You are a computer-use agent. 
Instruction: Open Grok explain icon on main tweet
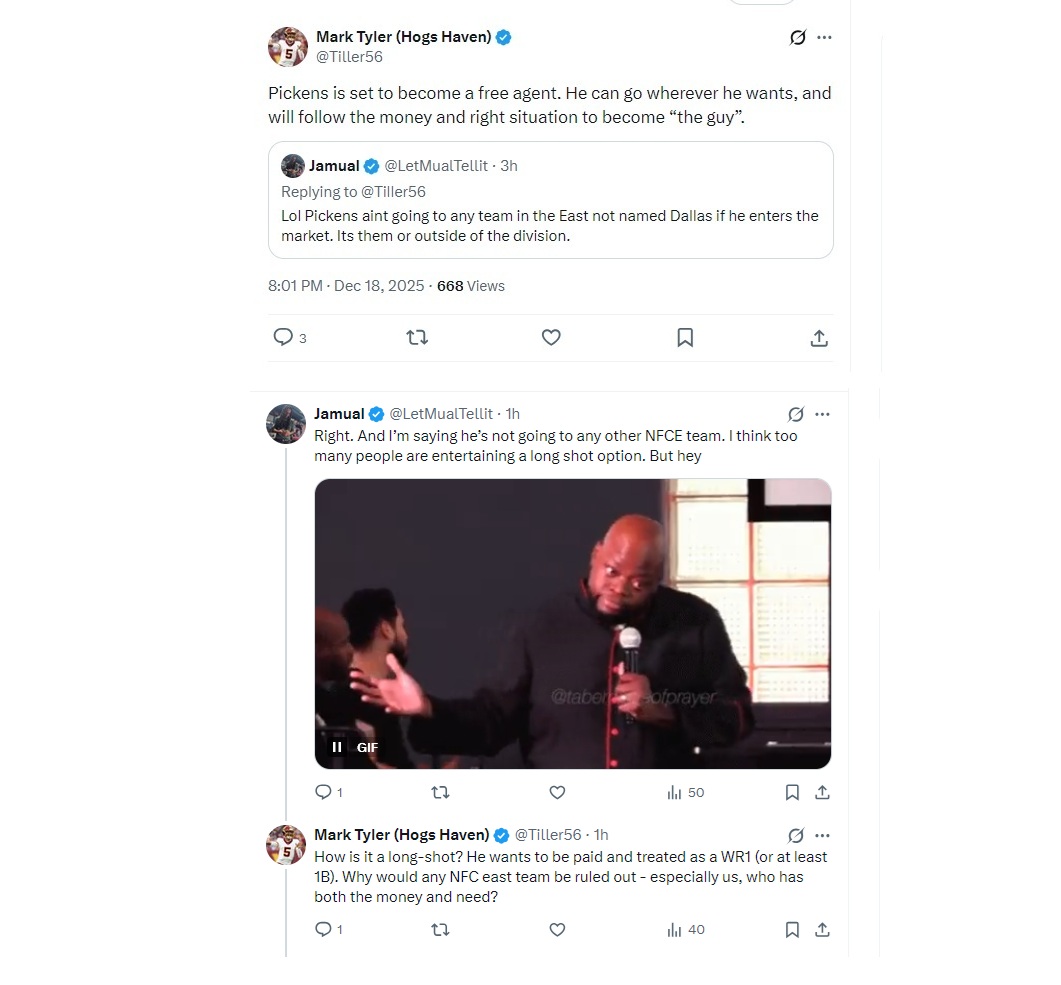pos(798,37)
